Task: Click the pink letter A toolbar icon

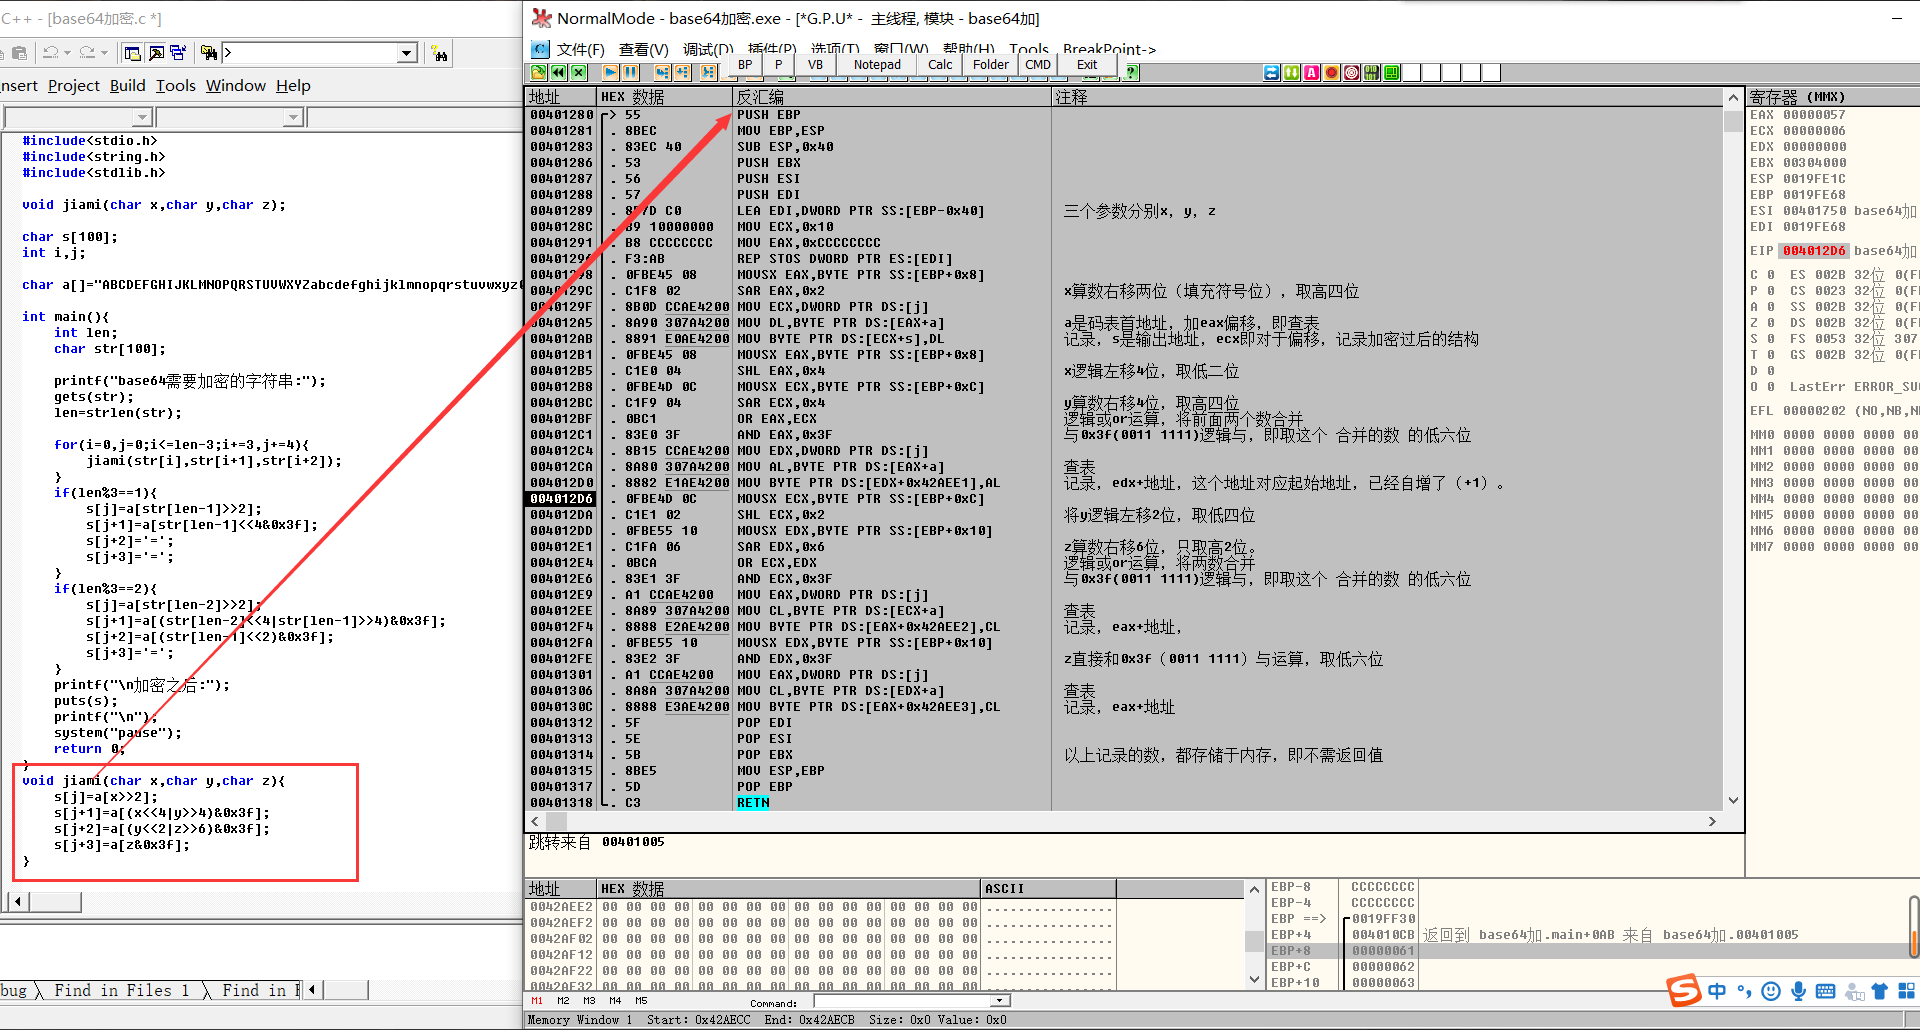Action: coord(1311,72)
